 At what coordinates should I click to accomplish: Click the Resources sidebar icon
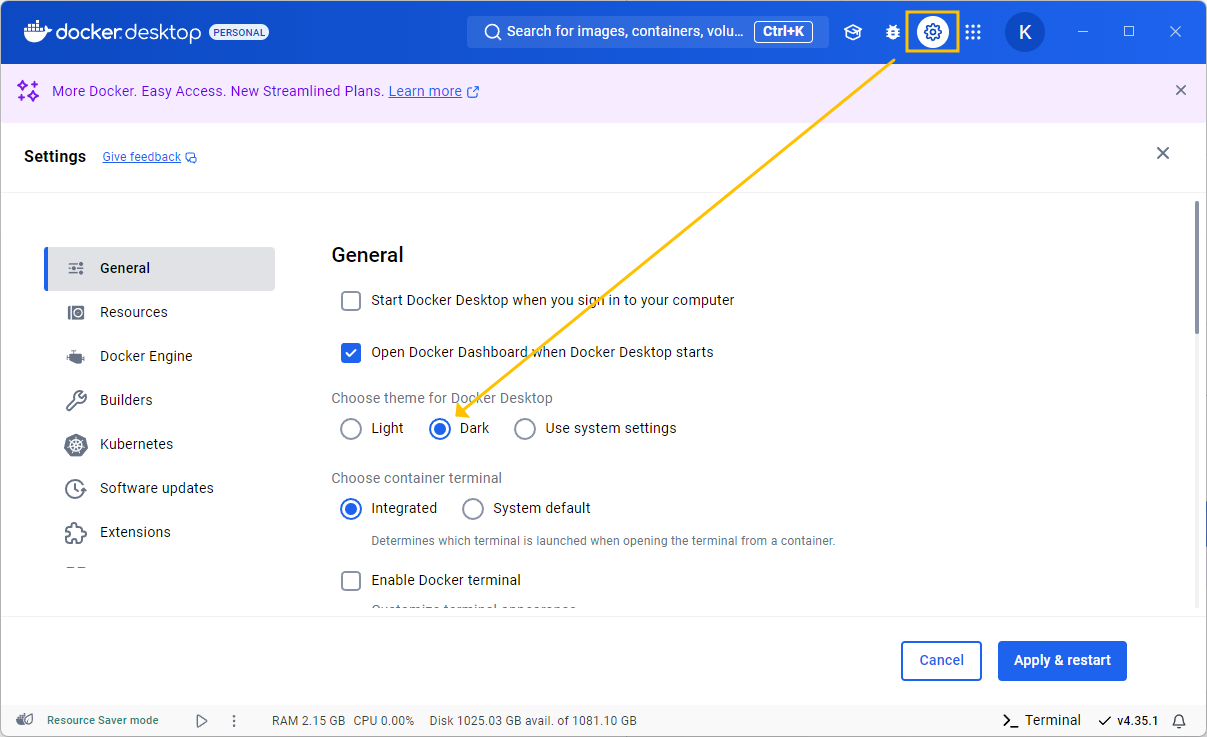click(76, 312)
